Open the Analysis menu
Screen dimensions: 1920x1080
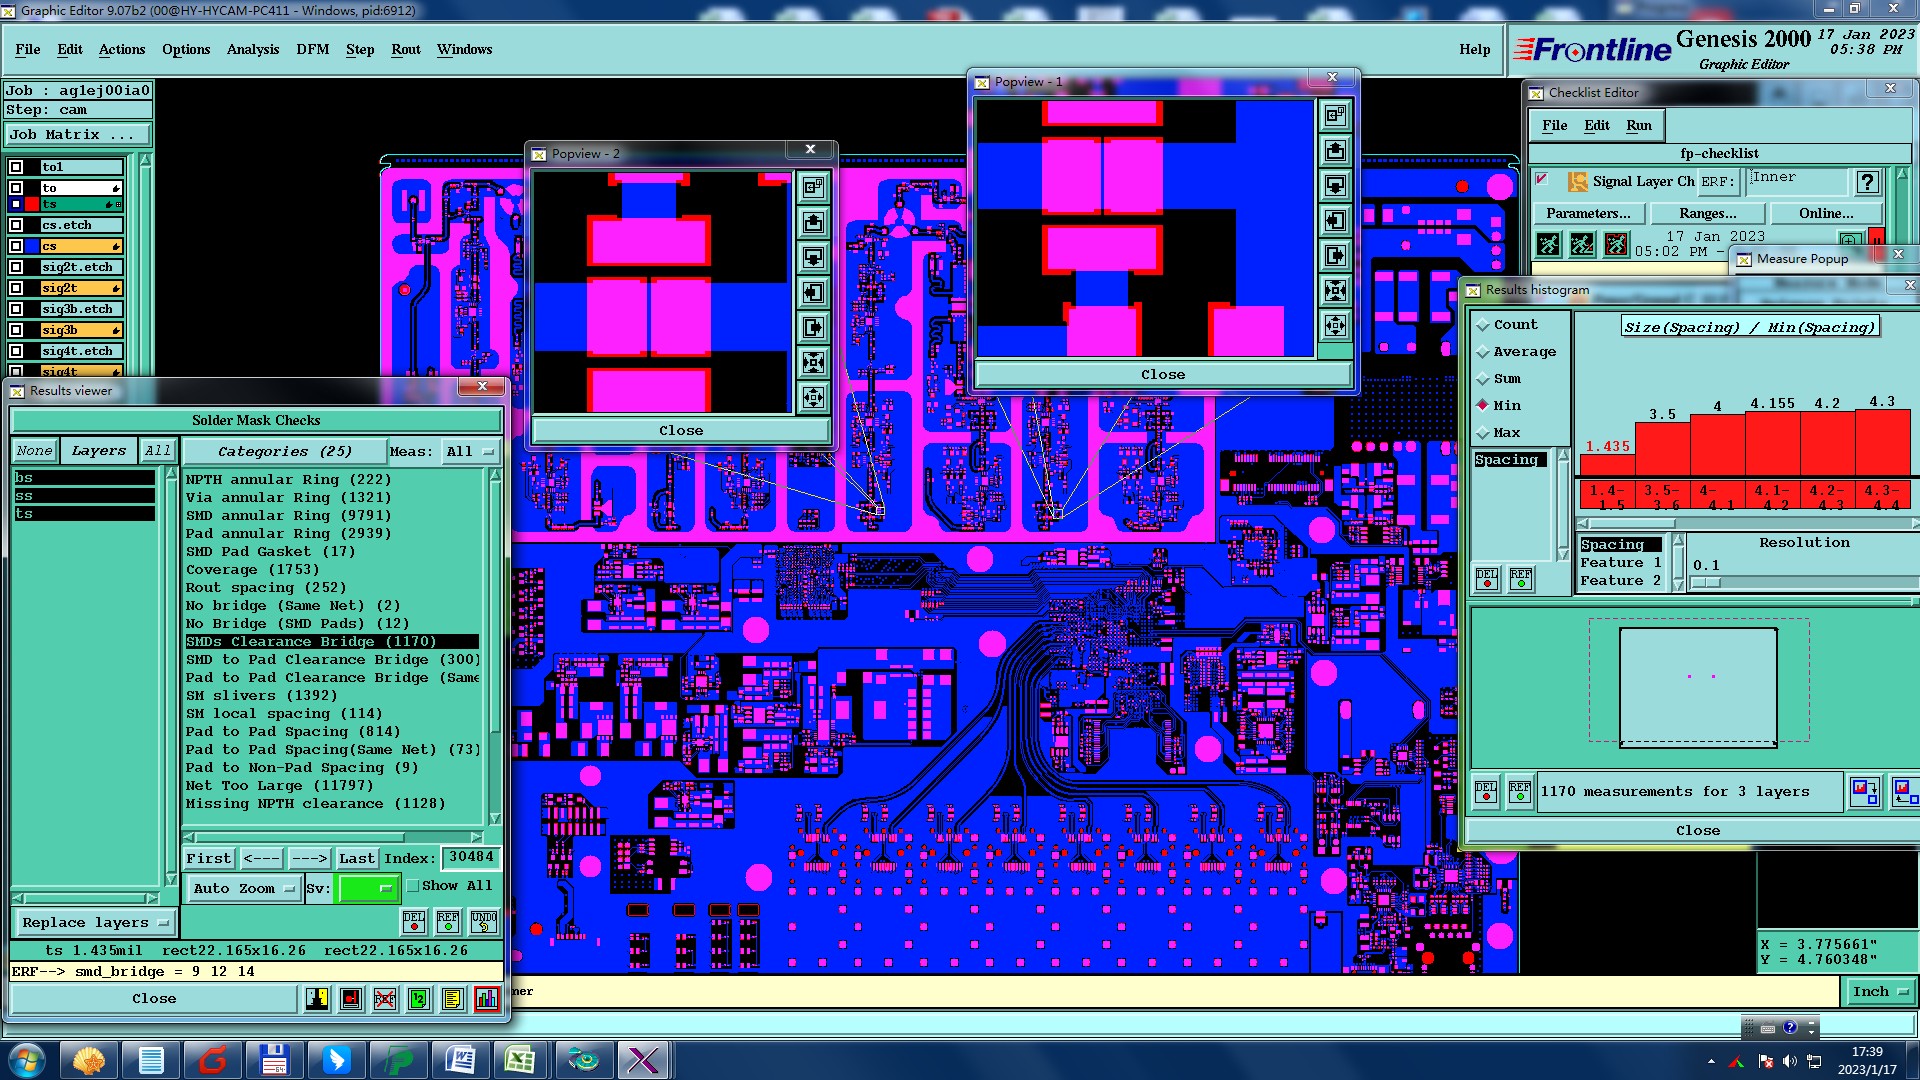[252, 49]
